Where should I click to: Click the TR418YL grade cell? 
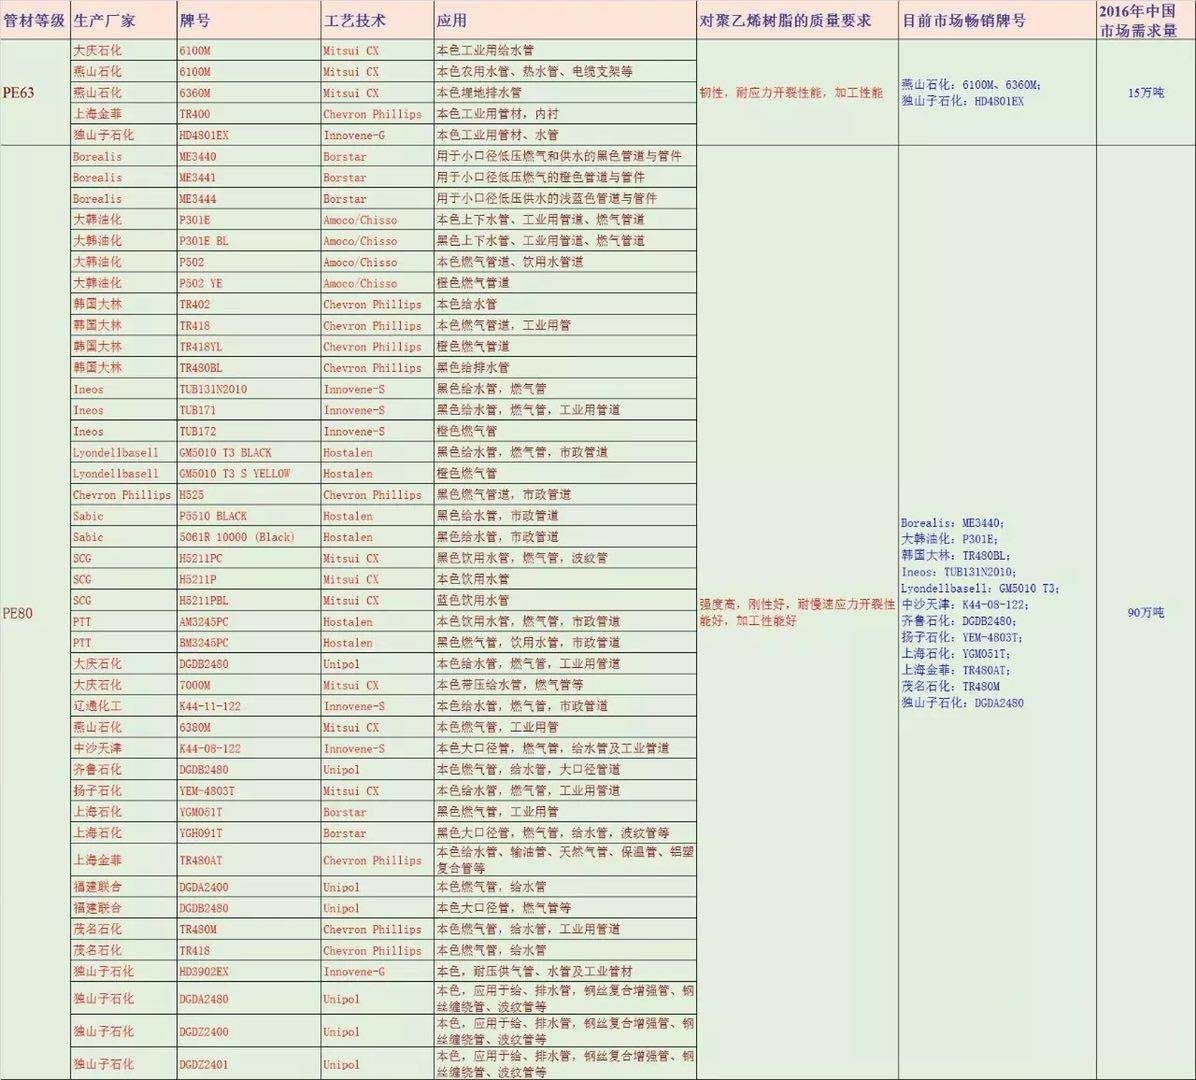(x=248, y=346)
